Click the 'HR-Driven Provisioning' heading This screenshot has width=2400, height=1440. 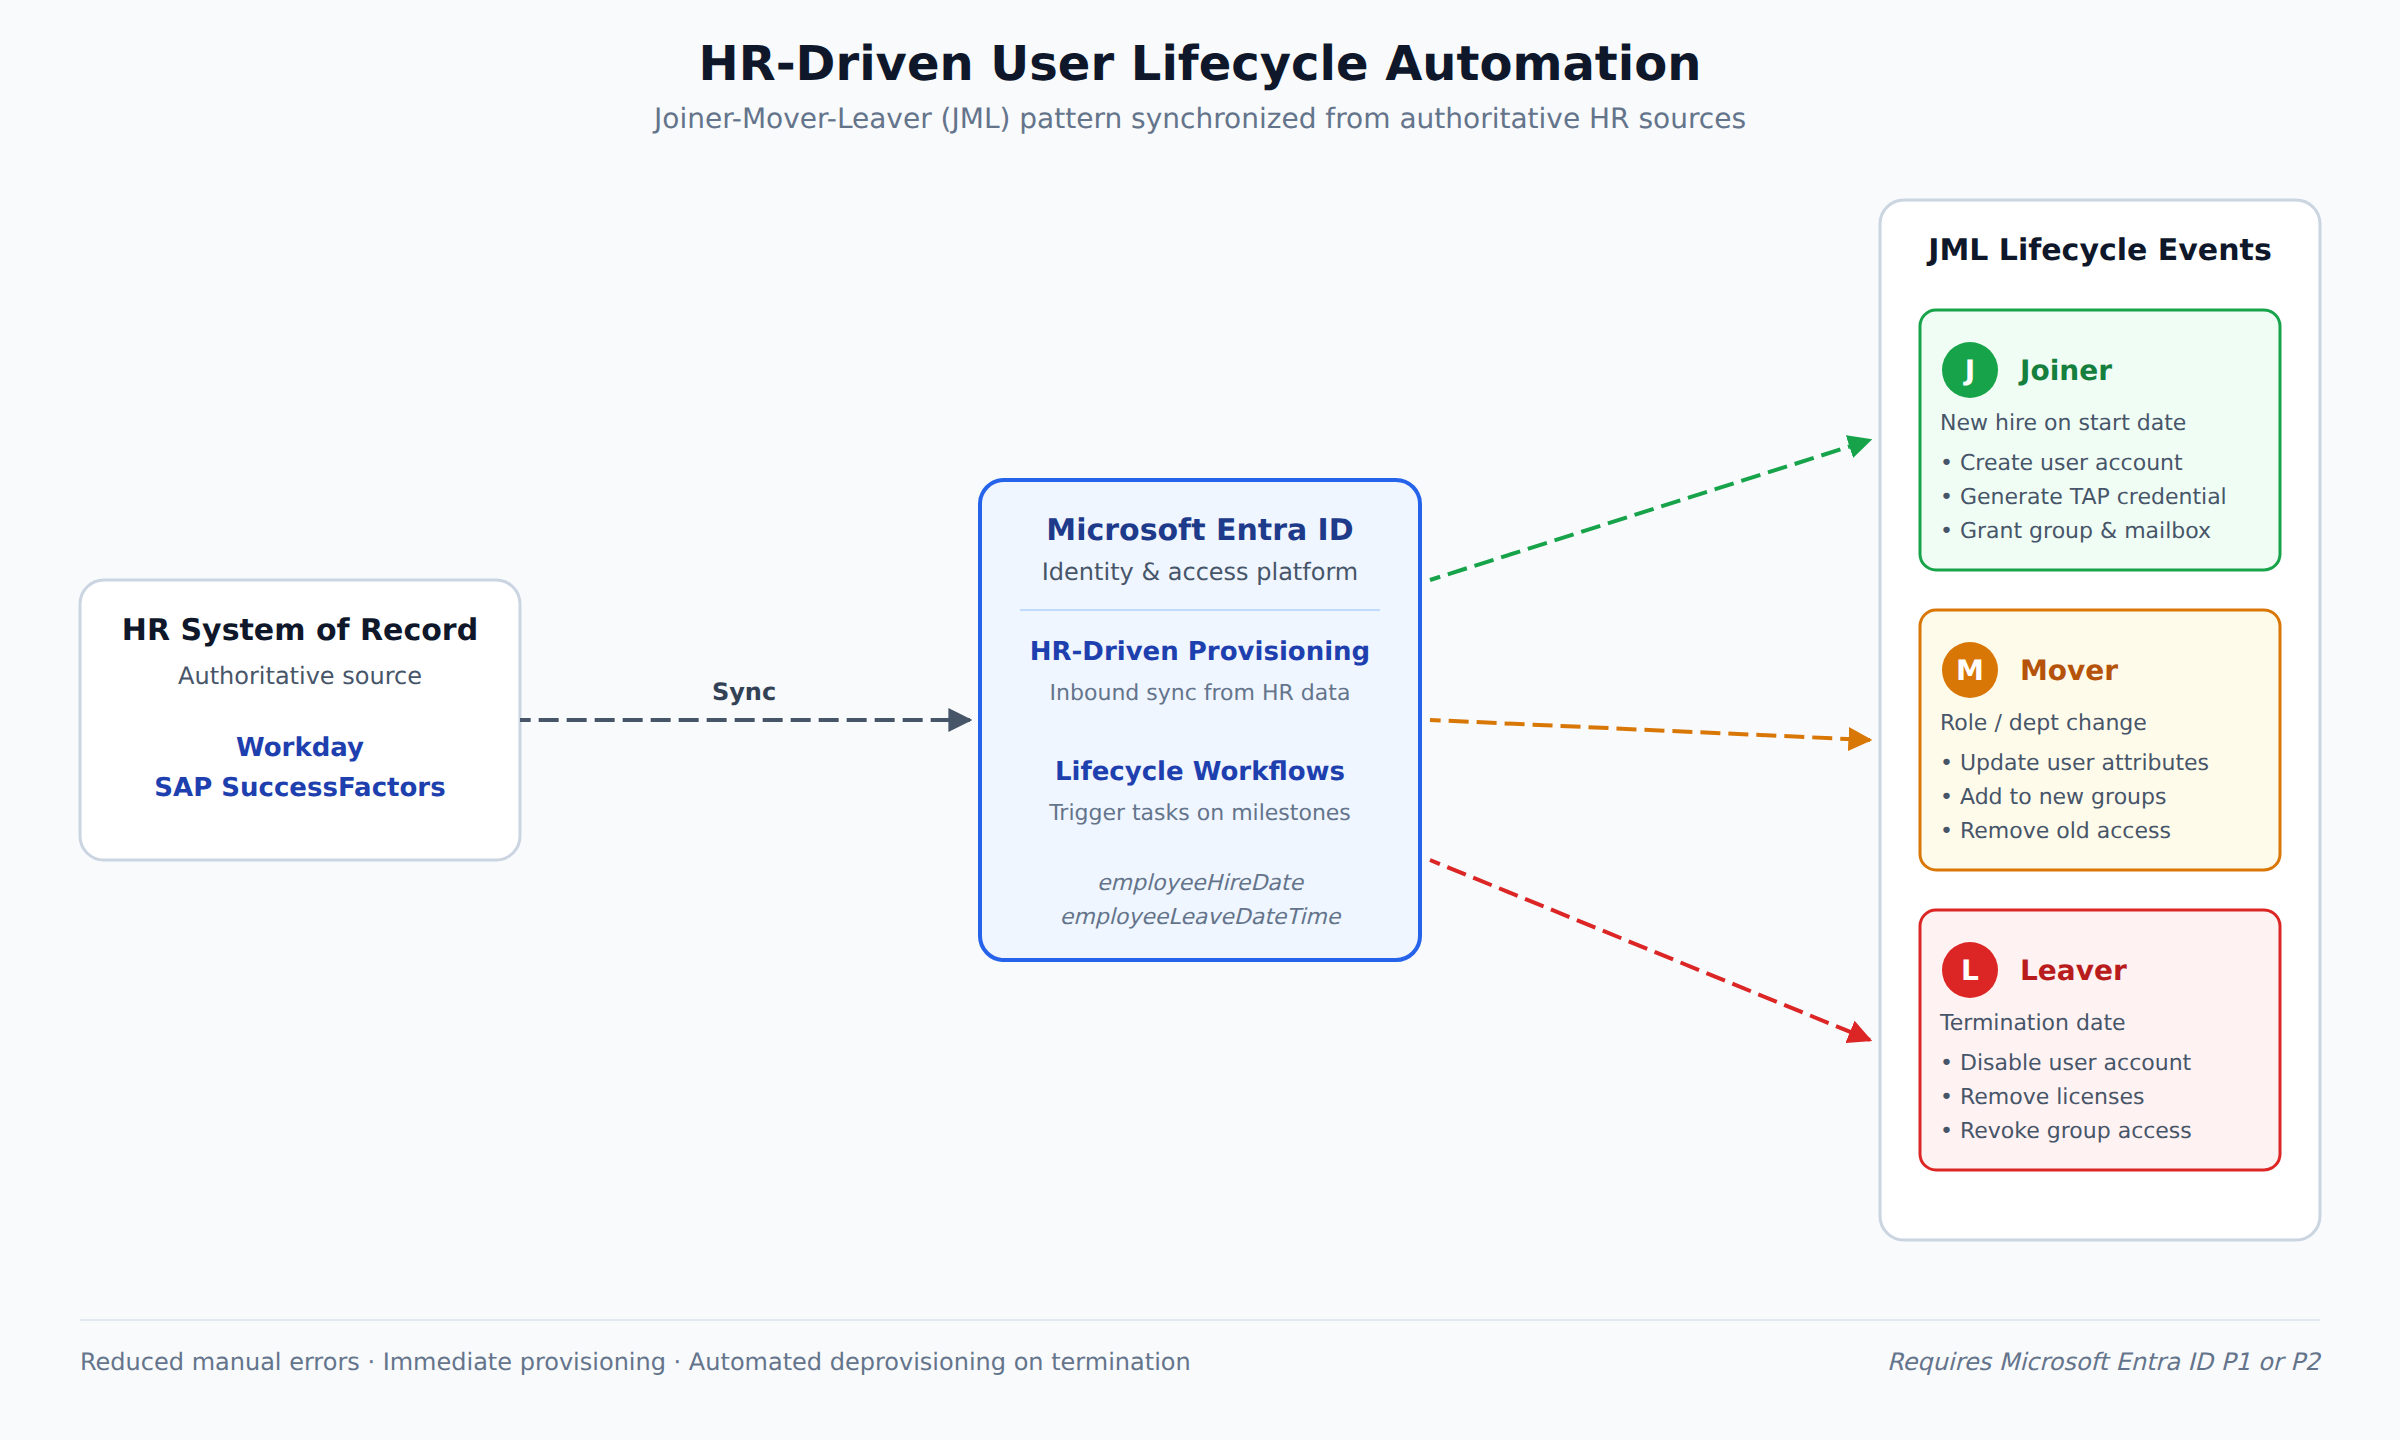[1199, 651]
